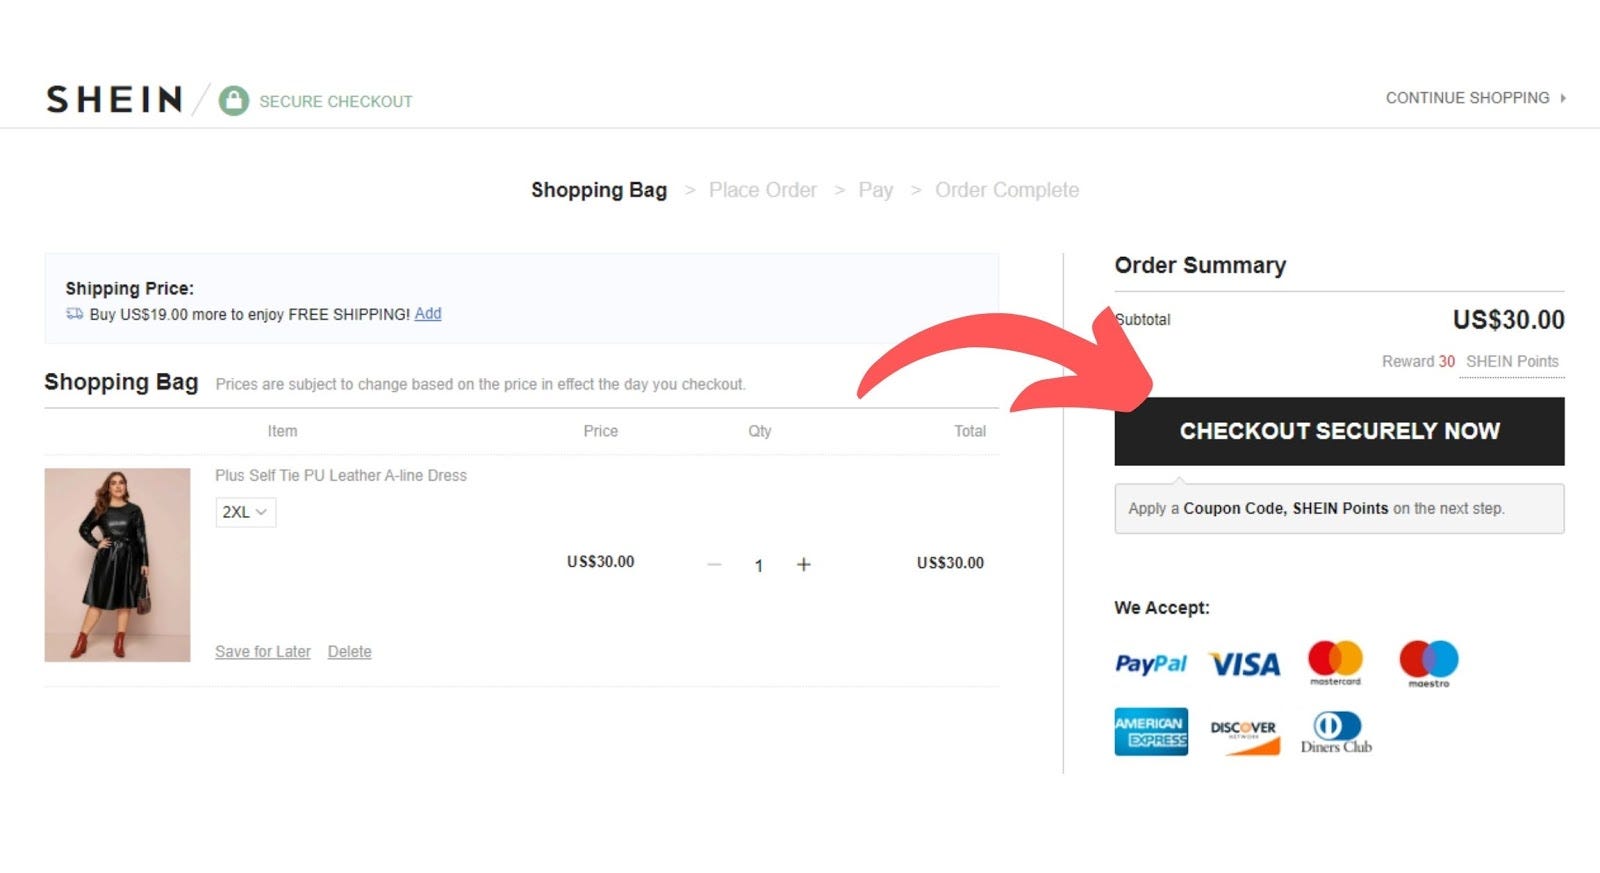Open the 2XL size dropdown
Viewport: 1600px width, 873px height.
245,512
